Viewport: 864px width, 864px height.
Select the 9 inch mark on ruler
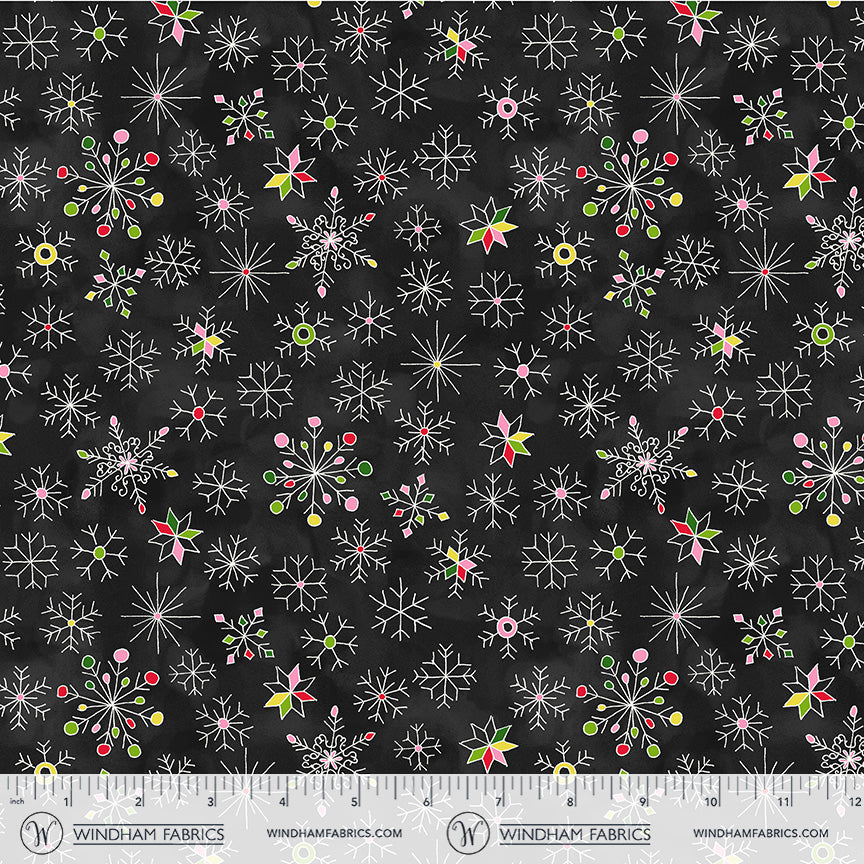640,801
